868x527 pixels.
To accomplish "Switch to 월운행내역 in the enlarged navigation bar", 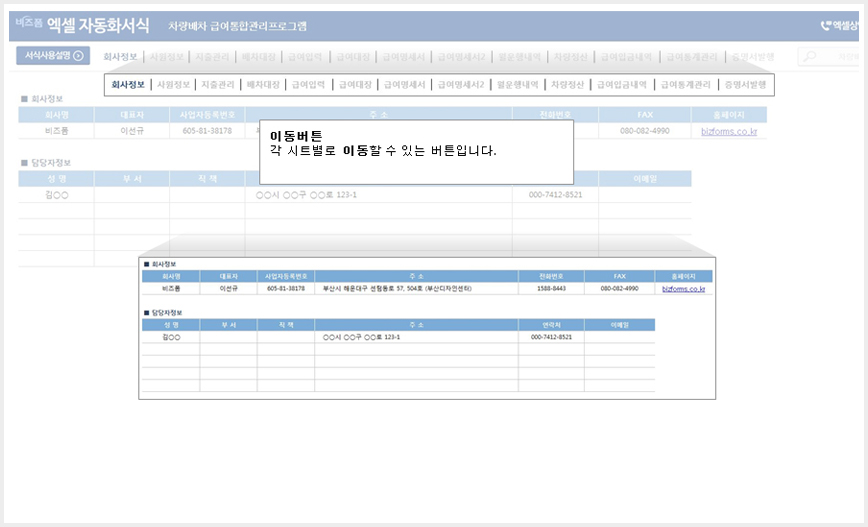I will point(518,85).
